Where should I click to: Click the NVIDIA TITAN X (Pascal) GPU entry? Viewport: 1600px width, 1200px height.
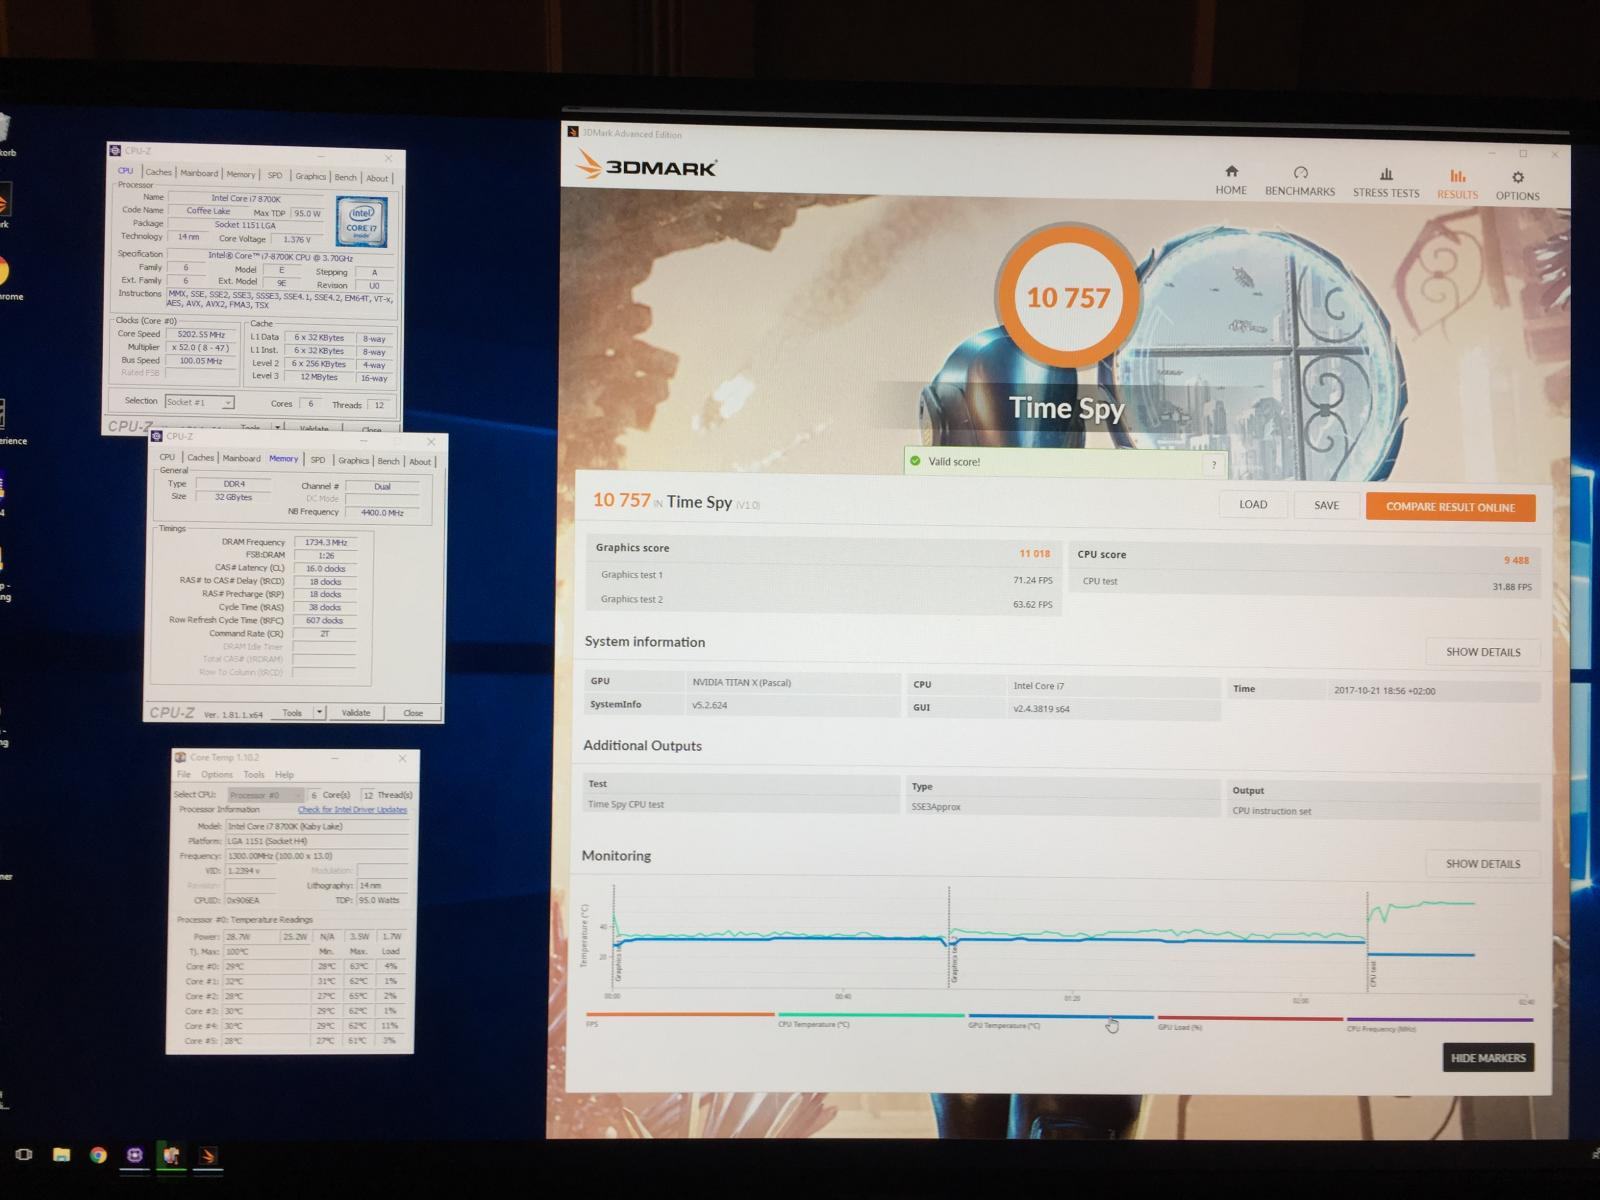coord(741,682)
